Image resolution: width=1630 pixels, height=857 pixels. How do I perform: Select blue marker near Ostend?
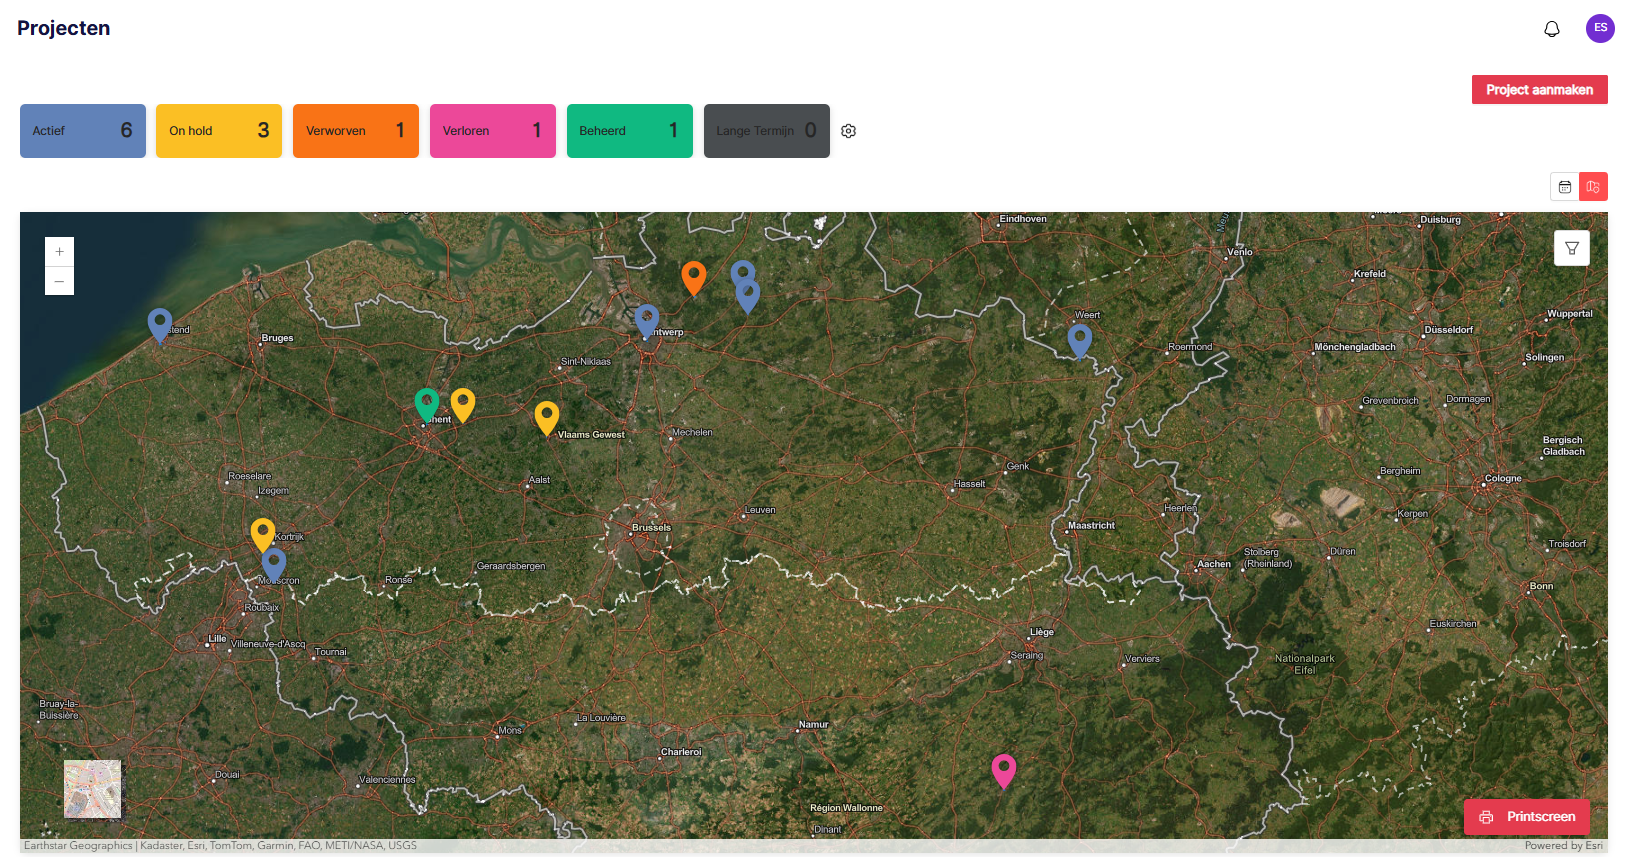point(160,326)
